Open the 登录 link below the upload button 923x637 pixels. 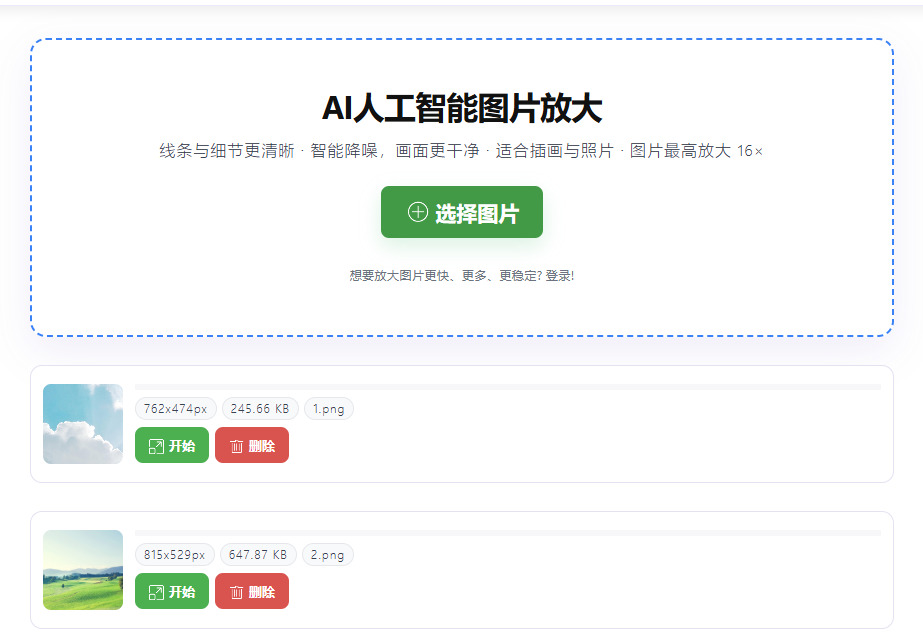coord(558,276)
